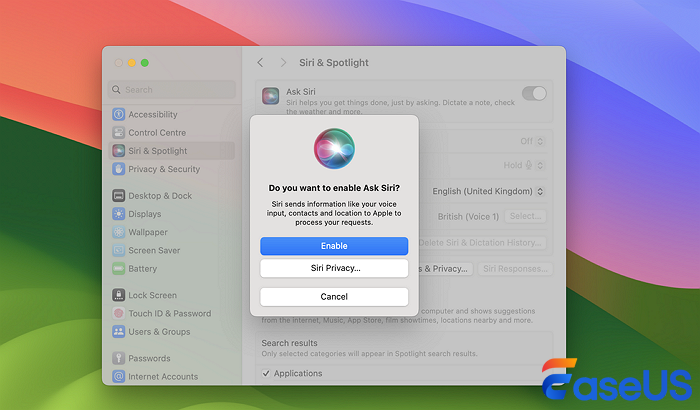The width and height of the screenshot is (700, 410).
Task: Click the Battery icon in the sidebar
Action: click(118, 269)
